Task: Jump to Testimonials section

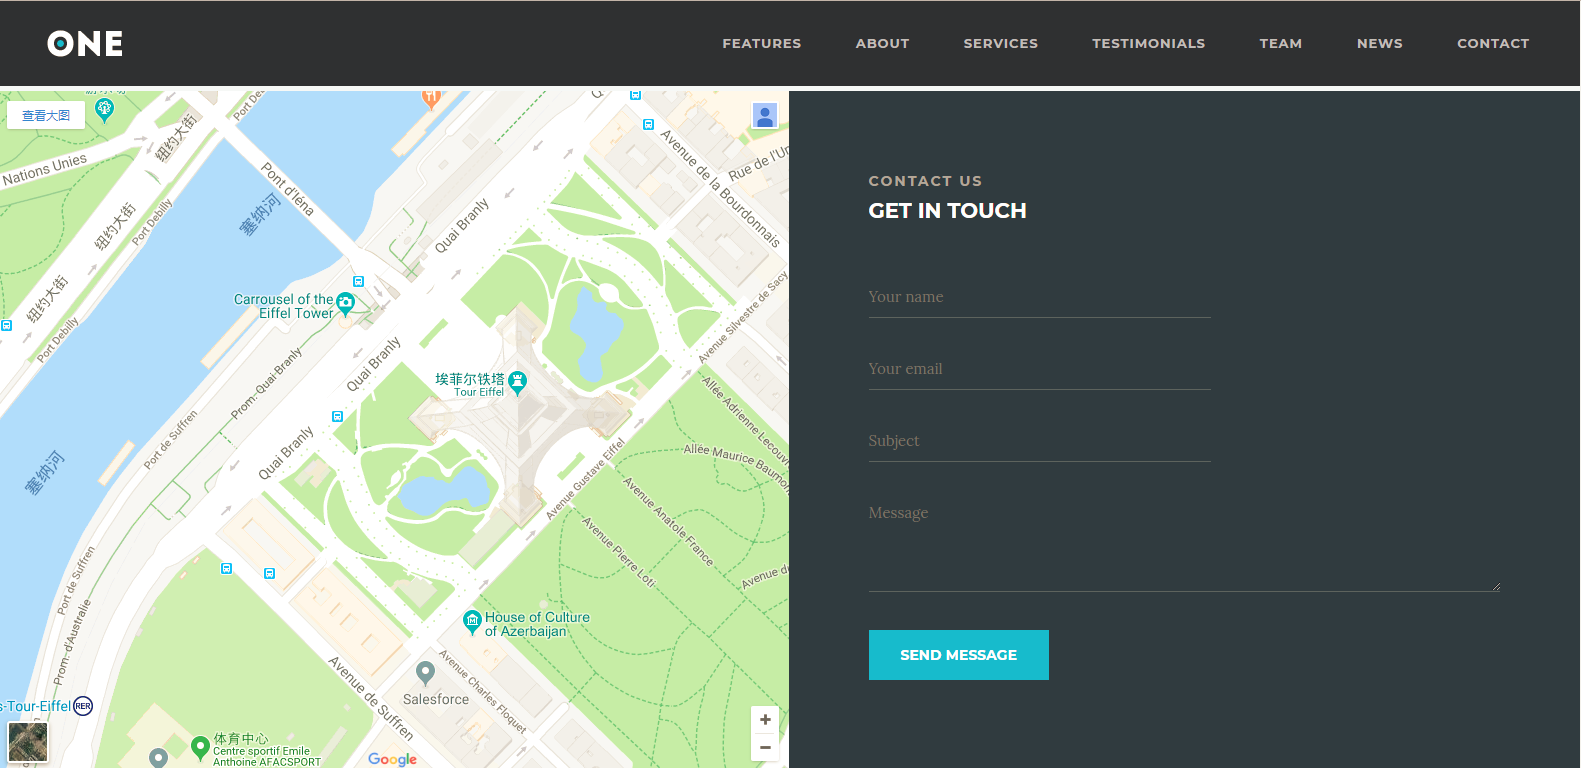Action: 1148,44
